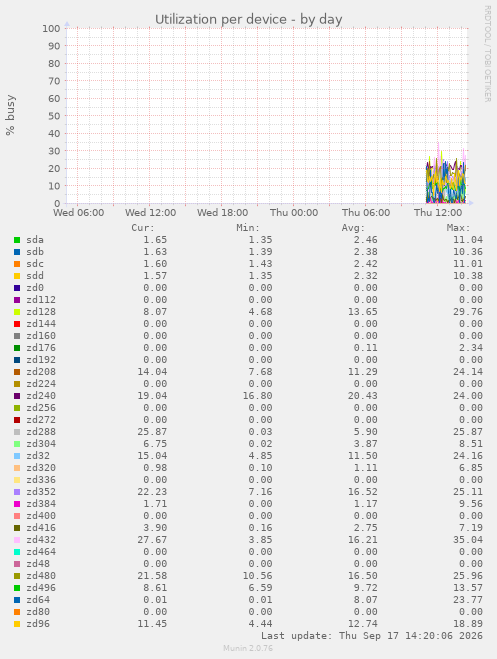497x659 pixels.
Task: Click the 'Cur:' column header
Action: [143, 228]
